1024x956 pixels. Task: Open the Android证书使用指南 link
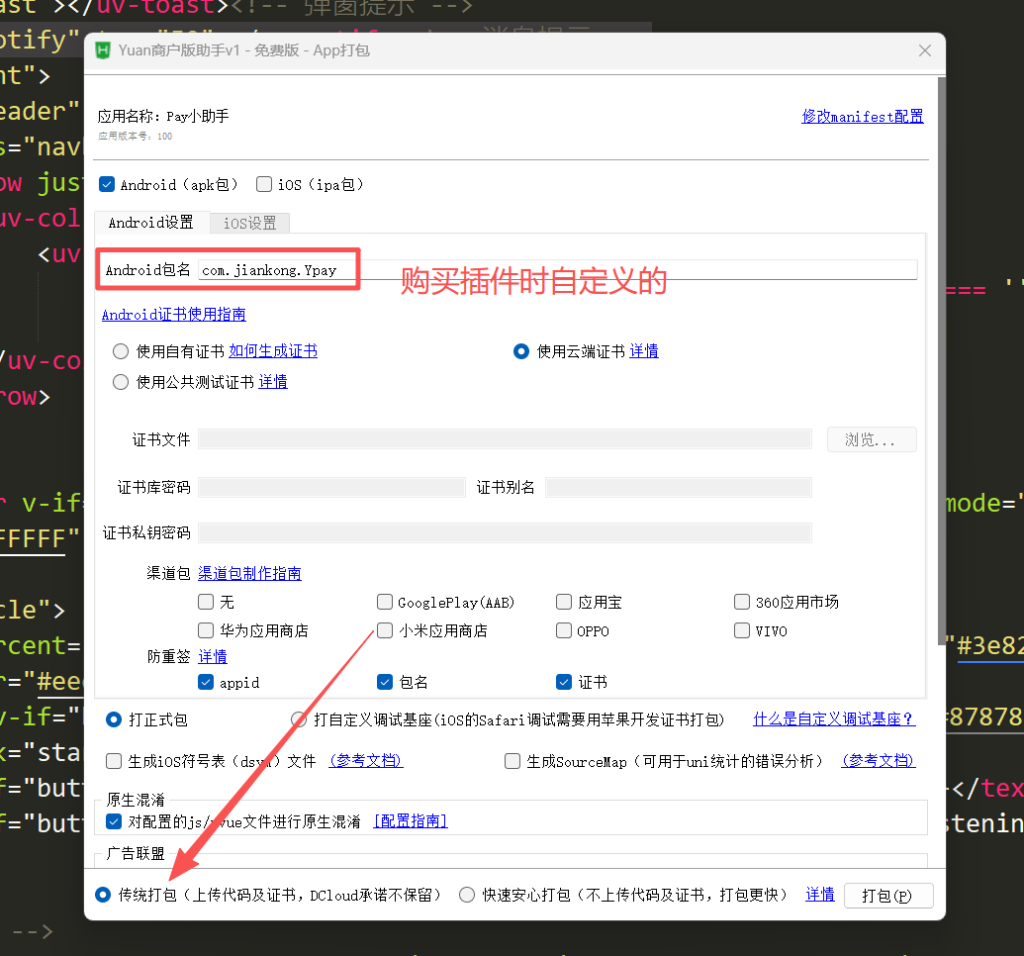174,315
